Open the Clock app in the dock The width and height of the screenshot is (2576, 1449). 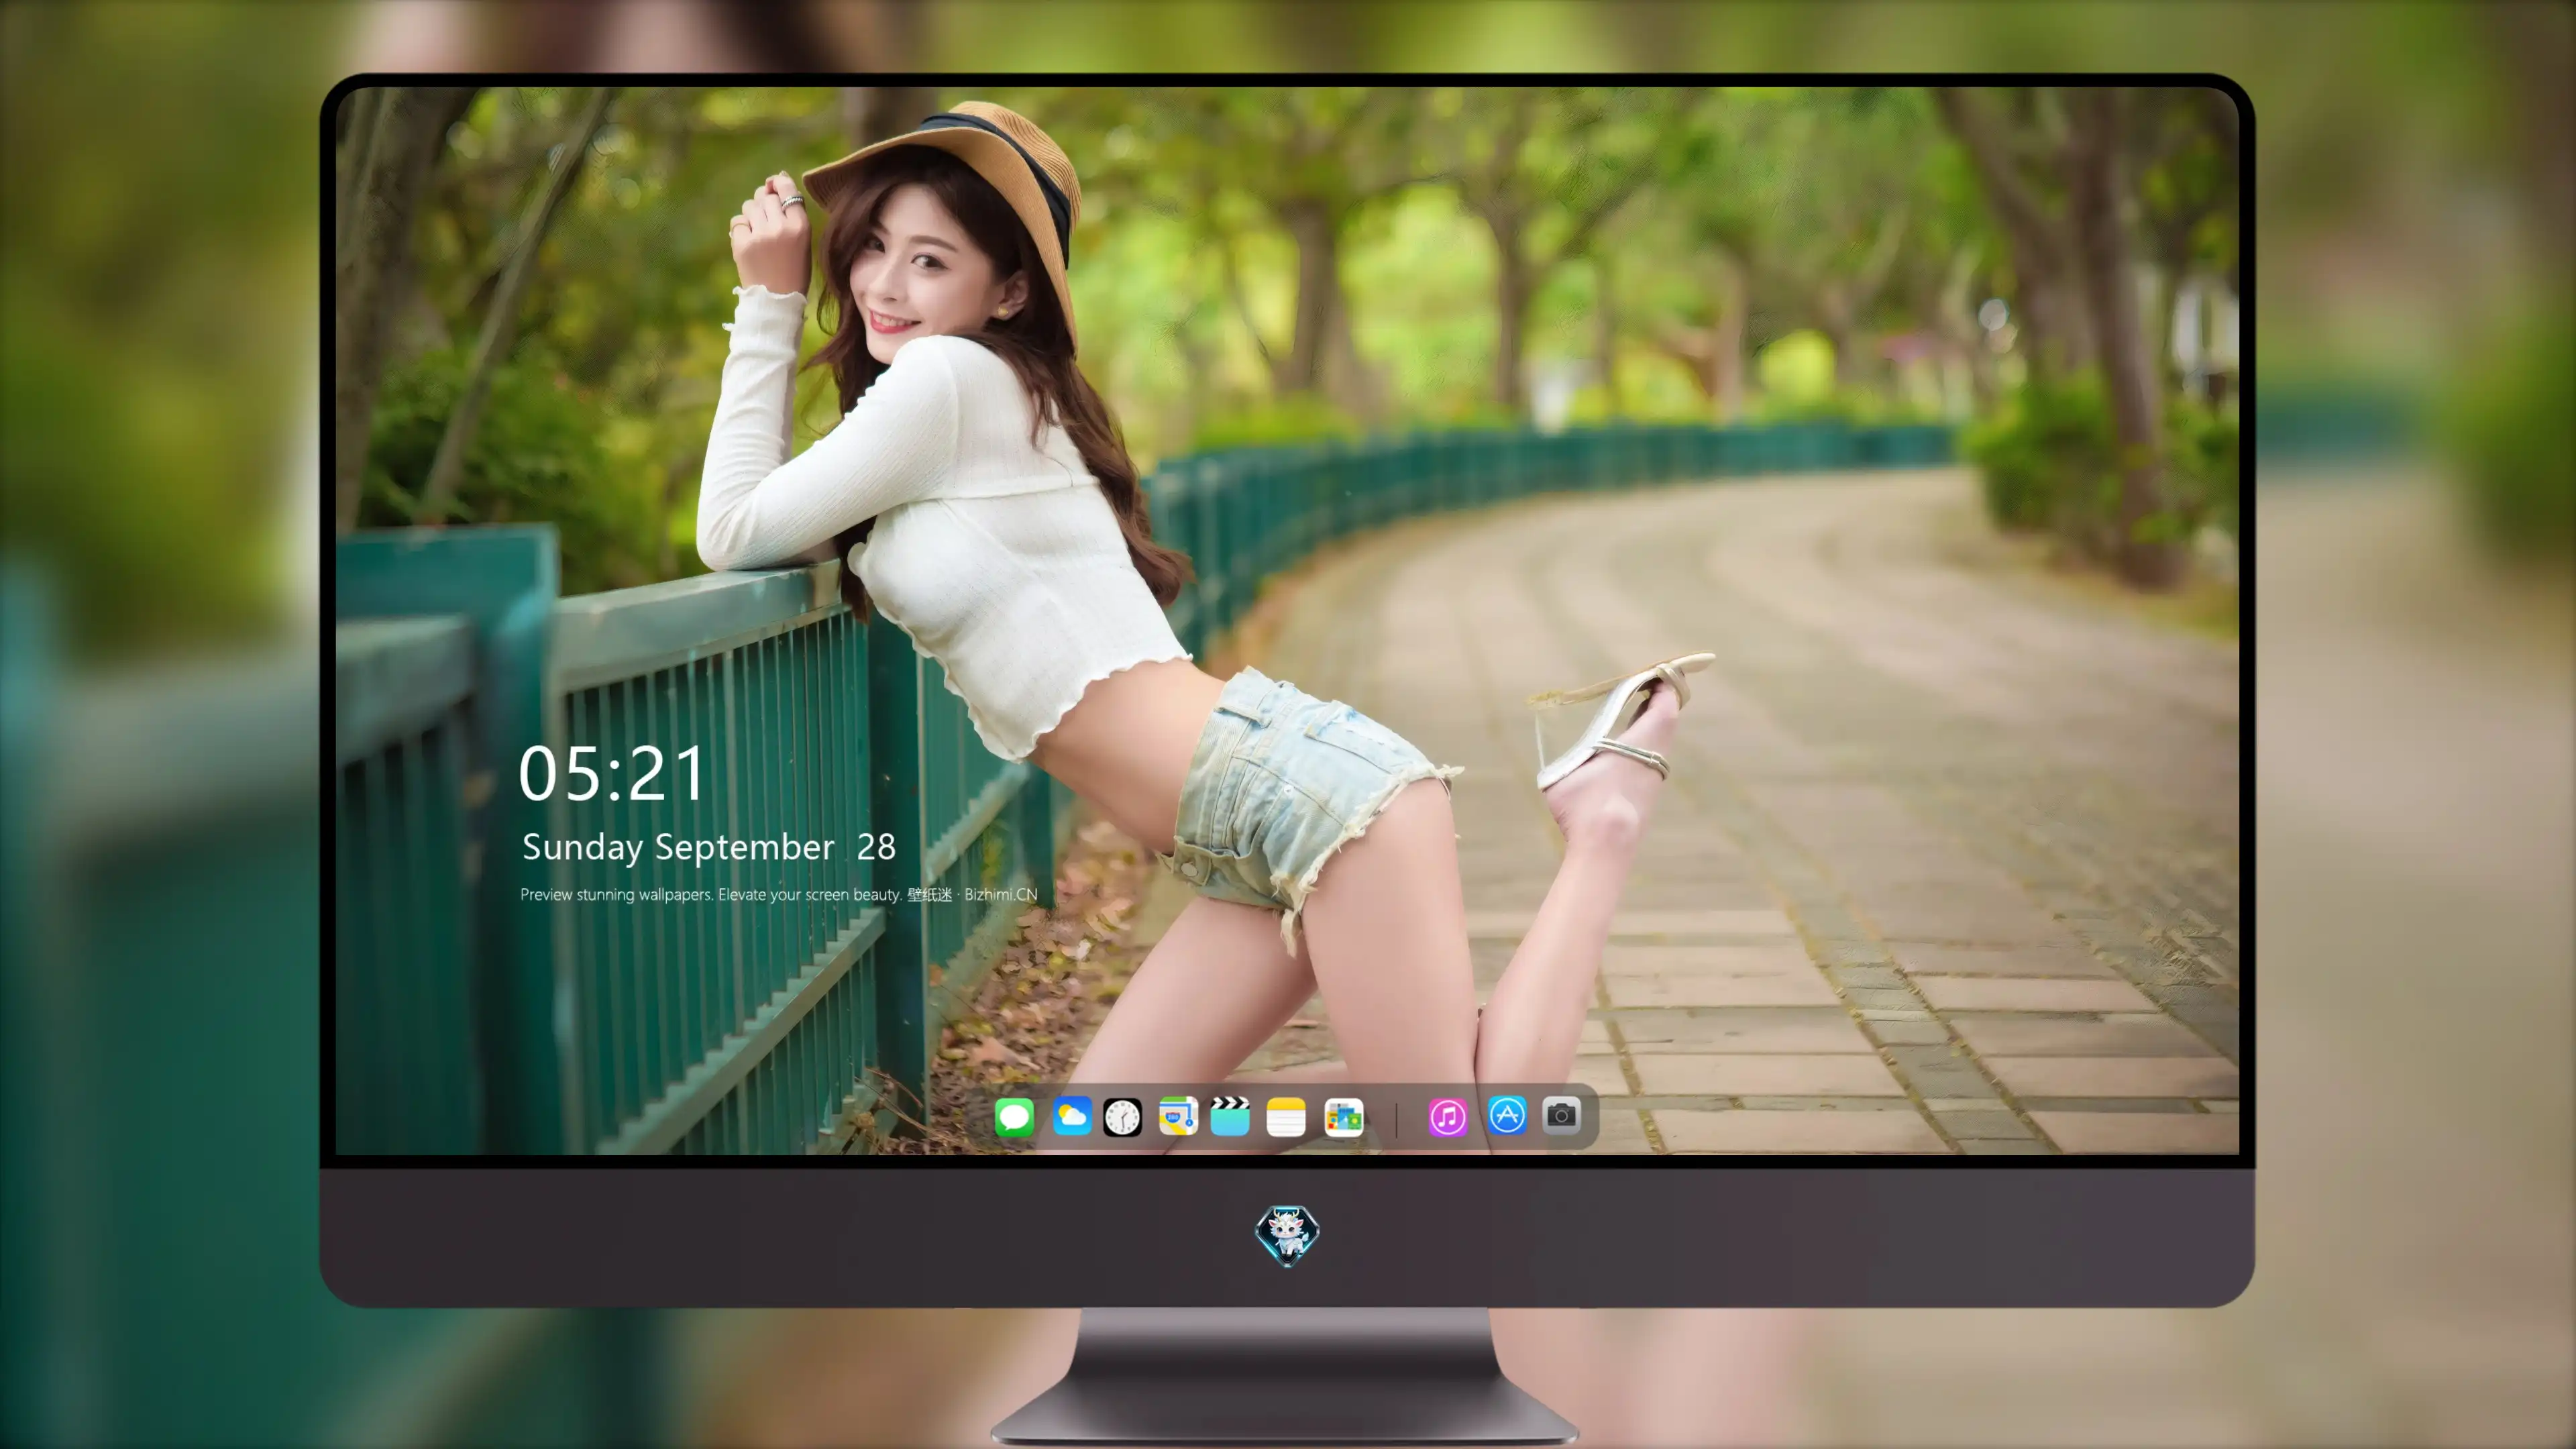pyautogui.click(x=1122, y=1117)
